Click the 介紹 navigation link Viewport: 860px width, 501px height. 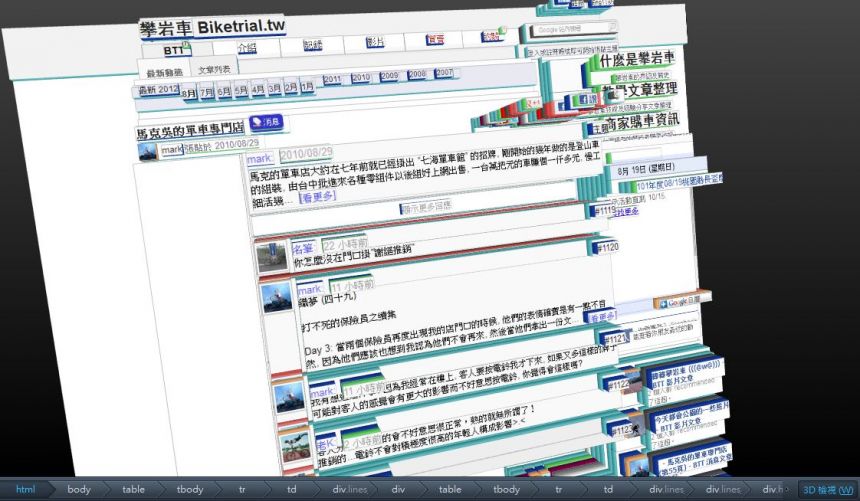[247, 47]
